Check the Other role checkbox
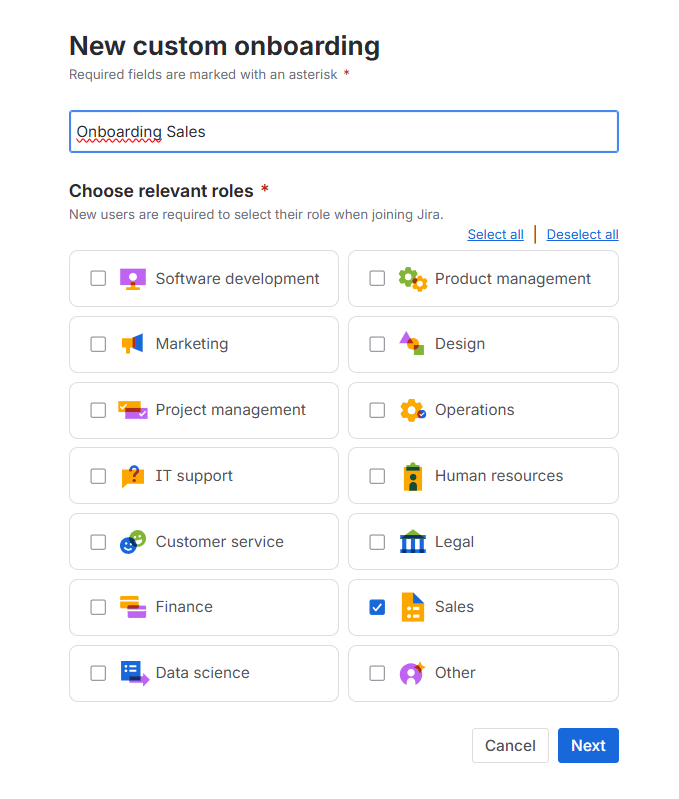This screenshot has height=799, width=679. 377,673
